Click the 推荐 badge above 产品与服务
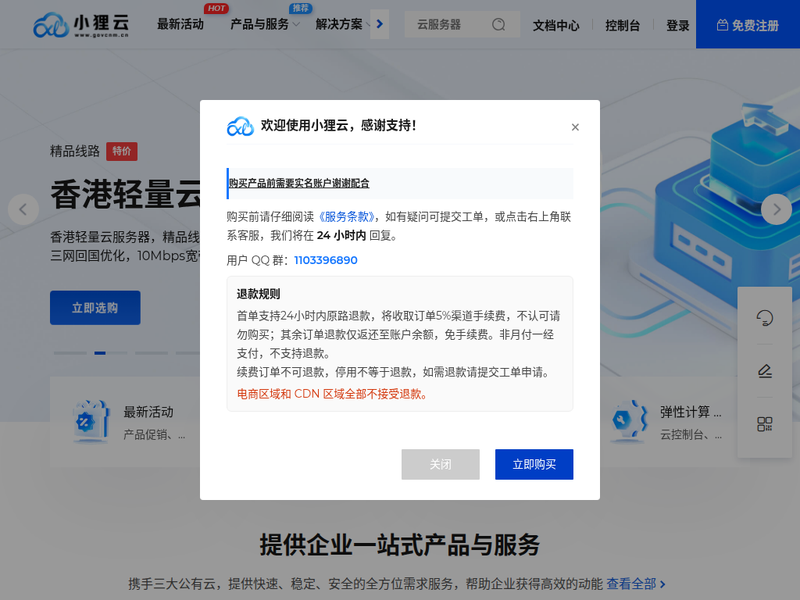The image size is (800, 600). click(x=301, y=8)
